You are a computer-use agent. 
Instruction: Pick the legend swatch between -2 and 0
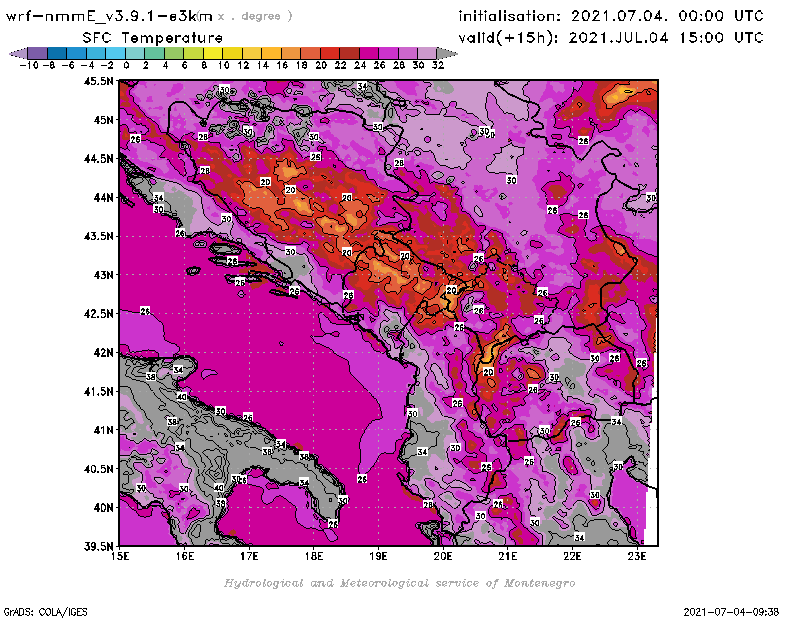click(x=115, y=53)
